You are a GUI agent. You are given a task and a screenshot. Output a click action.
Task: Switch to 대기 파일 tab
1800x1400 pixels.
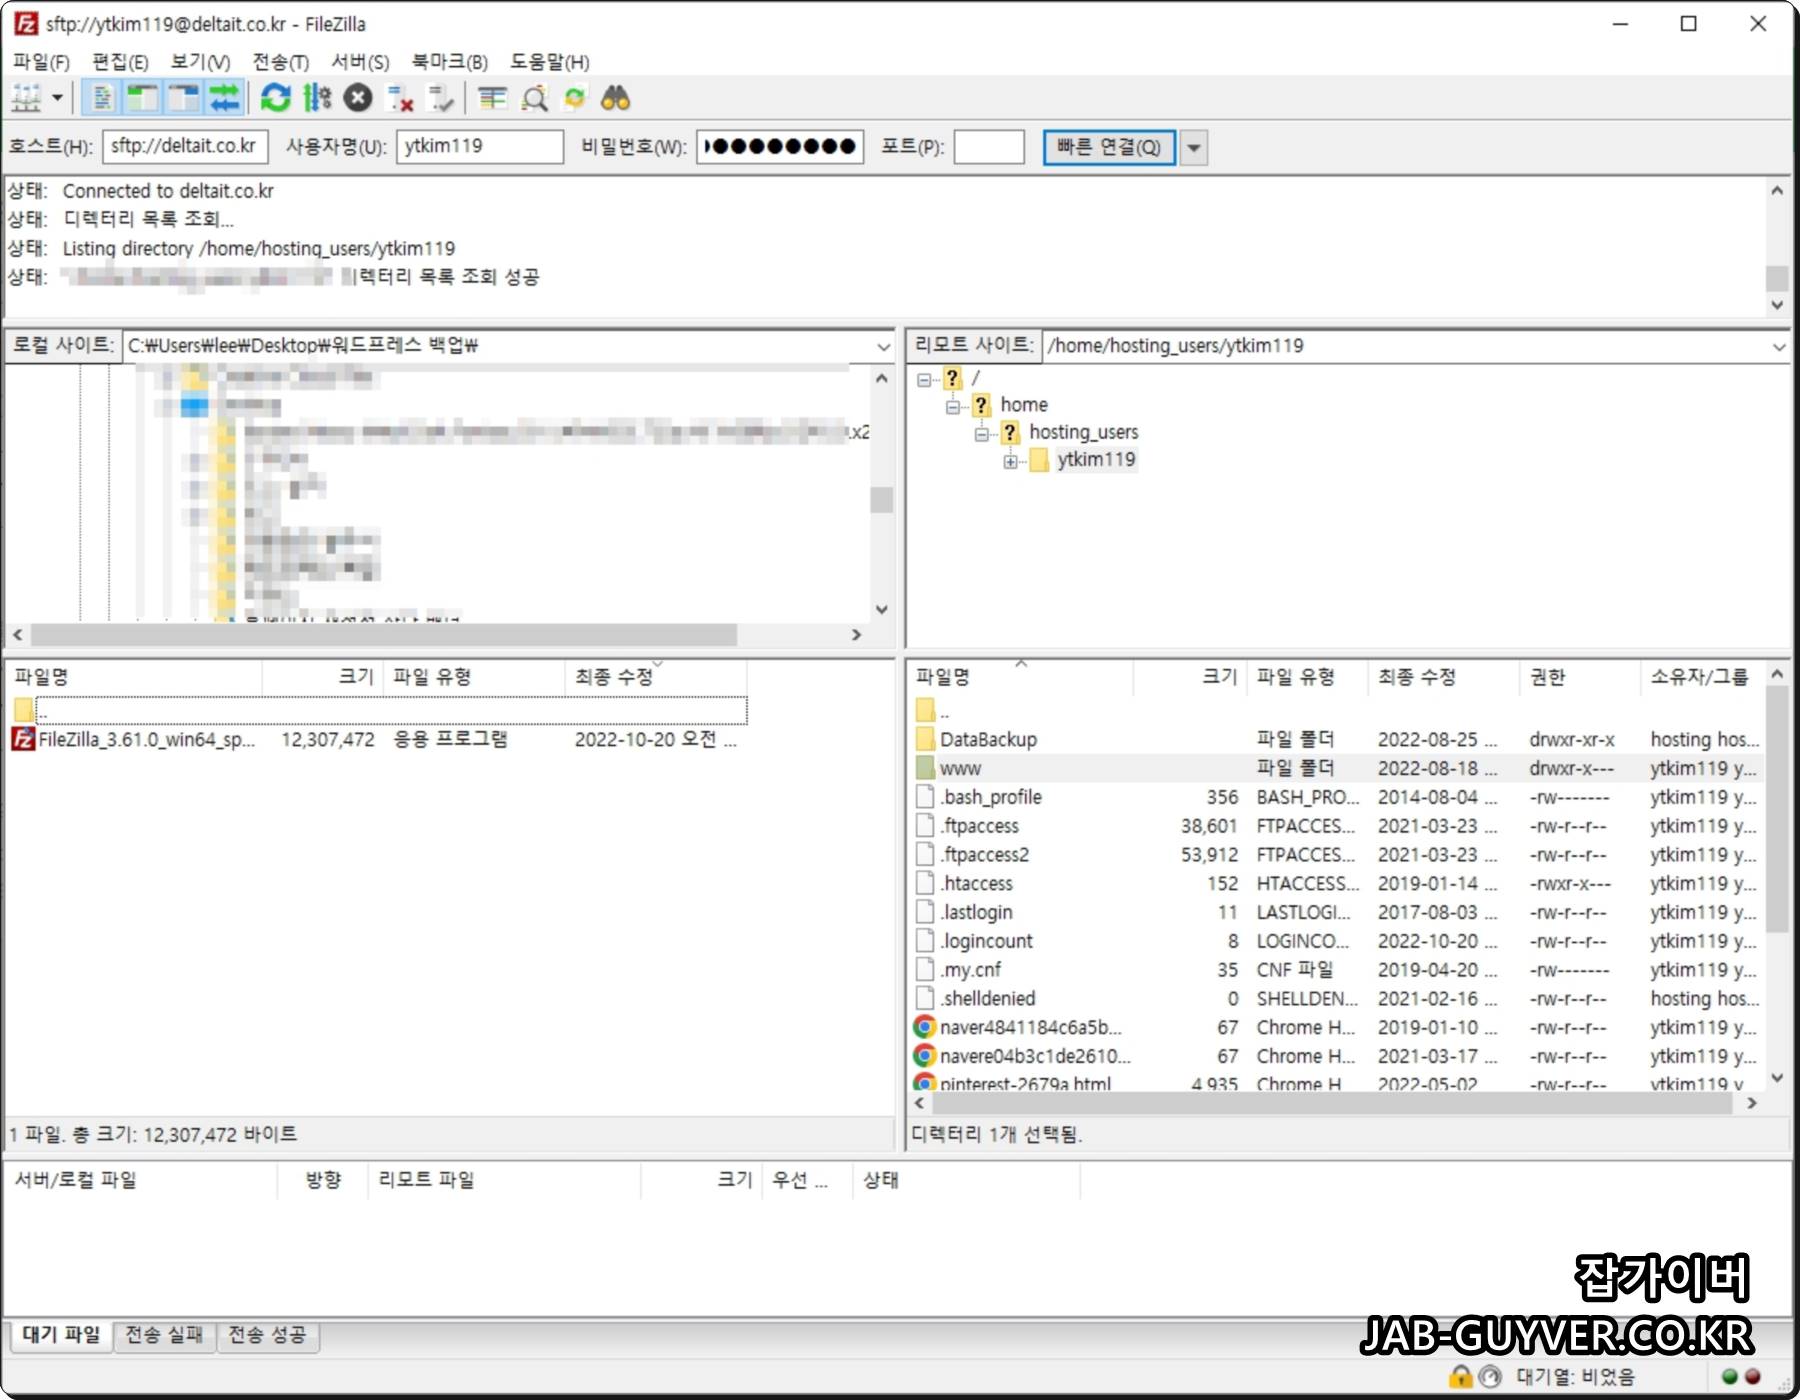click(x=62, y=1335)
